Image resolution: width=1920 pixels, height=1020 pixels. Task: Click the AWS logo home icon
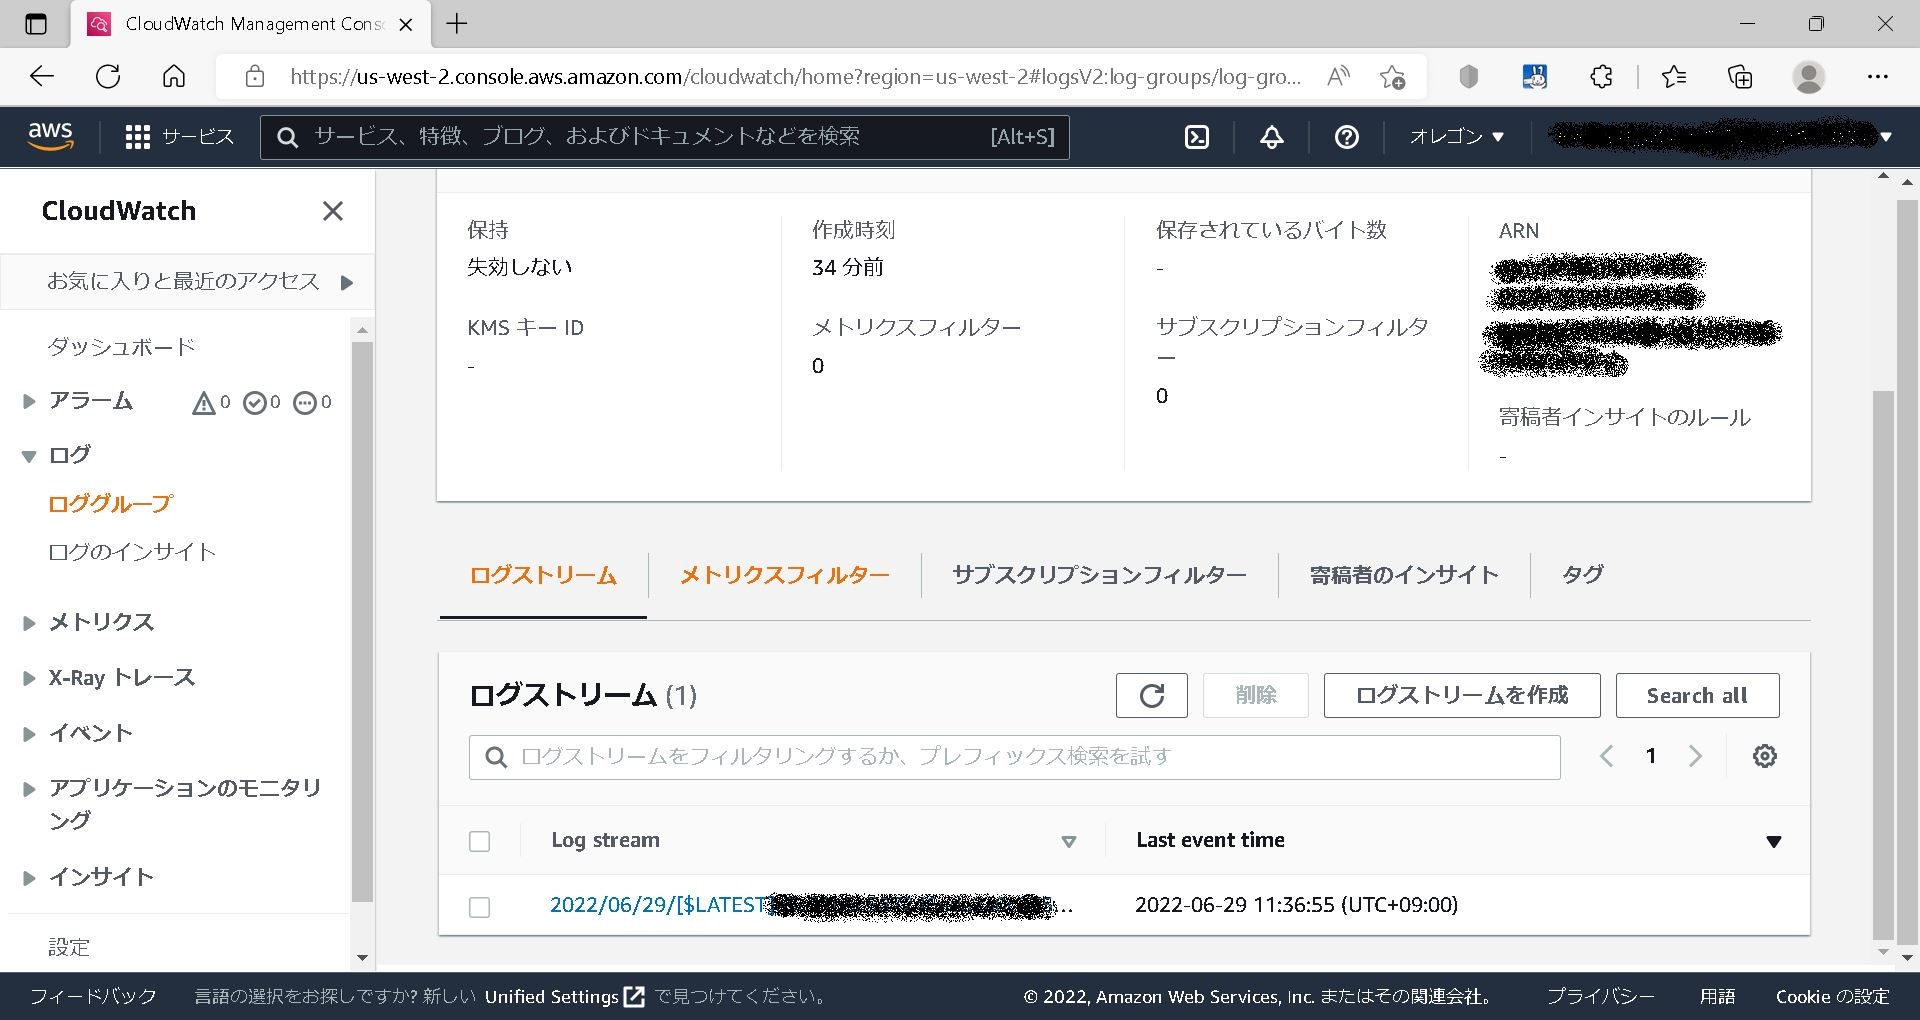tap(50, 136)
